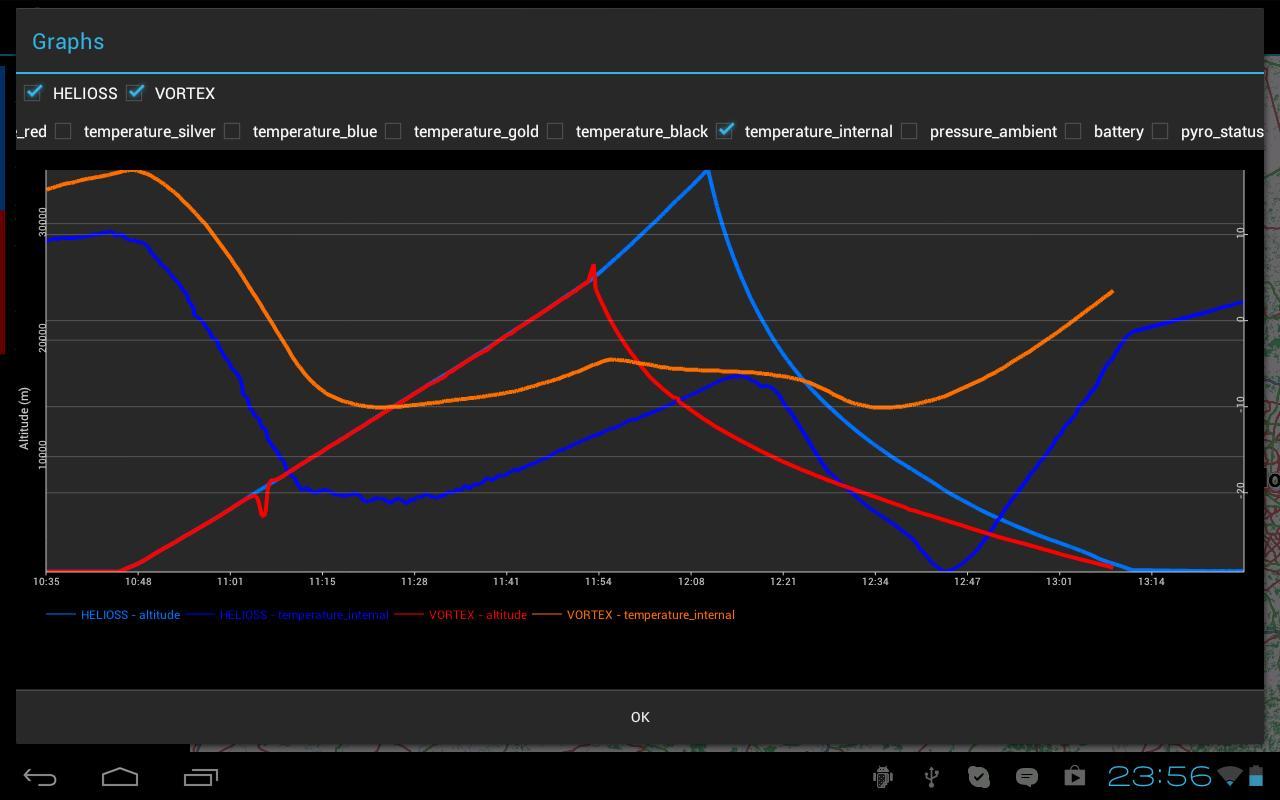The width and height of the screenshot is (1280, 800).
Task: Tick the battery checkbox
Action: coord(1074,131)
